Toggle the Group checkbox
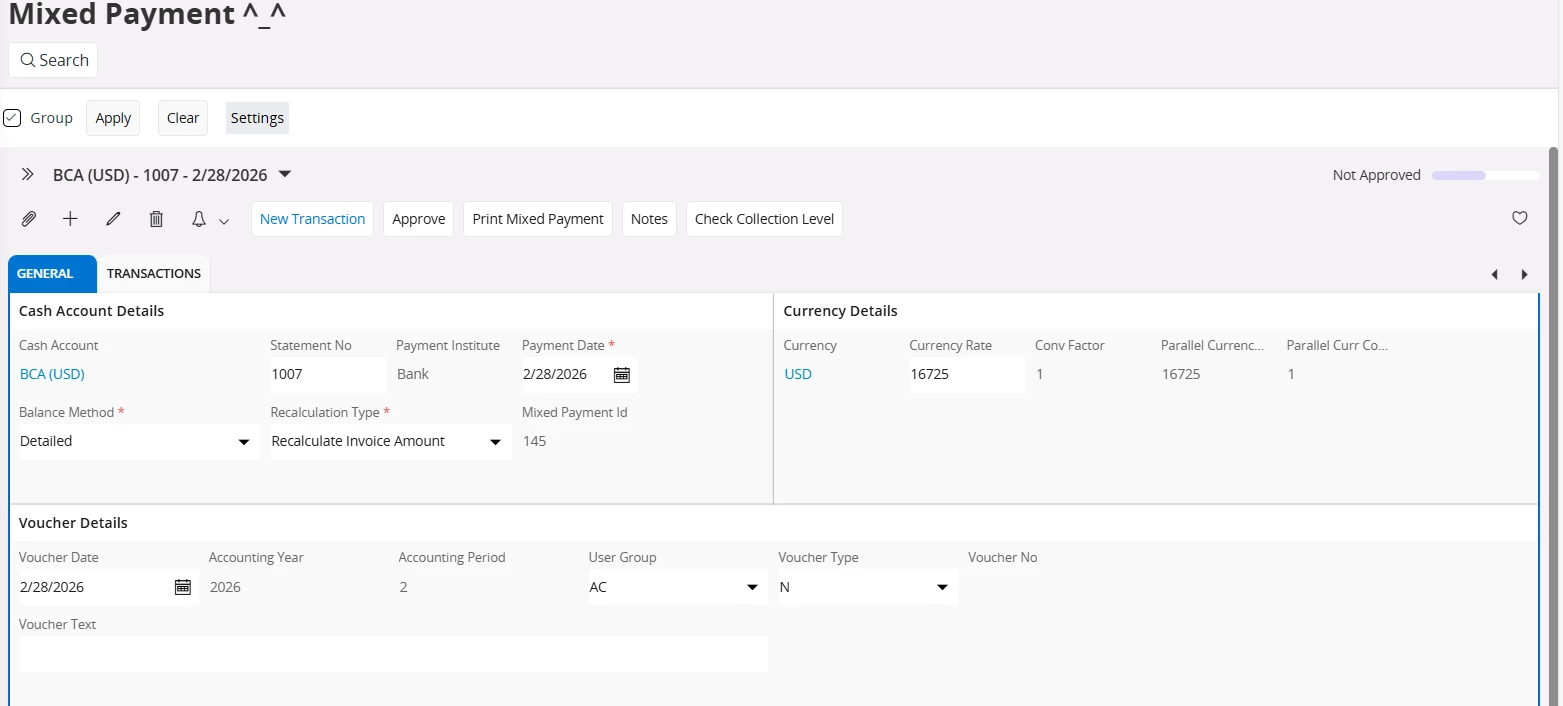The height and width of the screenshot is (706, 1563). click(x=12, y=118)
